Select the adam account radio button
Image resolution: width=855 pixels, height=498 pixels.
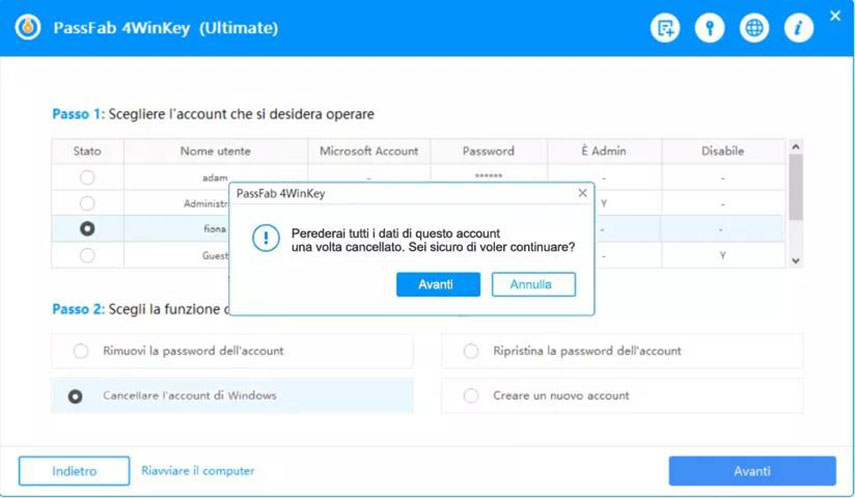click(87, 177)
